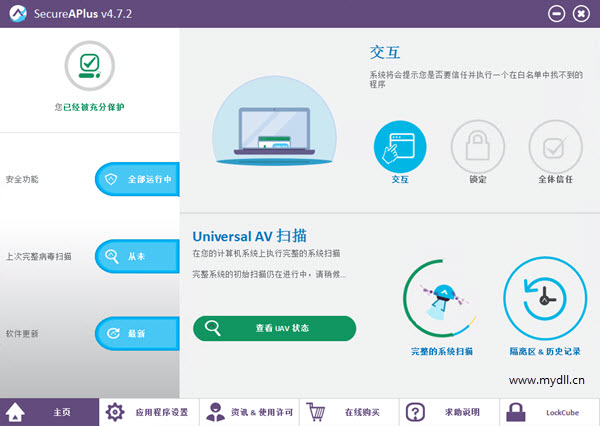This screenshot has height=426, width=600.
Task: Click the Universal AV 扫描 heading
Action: [249, 236]
